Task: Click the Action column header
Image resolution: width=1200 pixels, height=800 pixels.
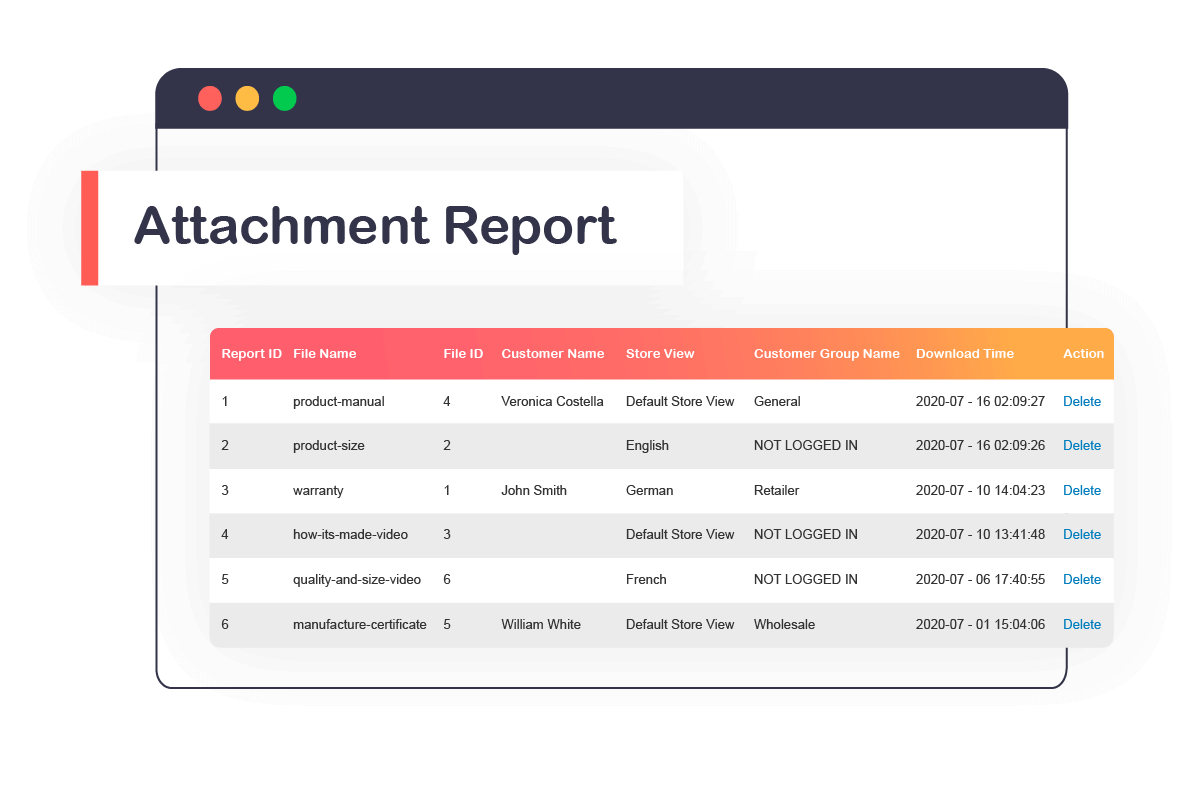Action: (1083, 353)
